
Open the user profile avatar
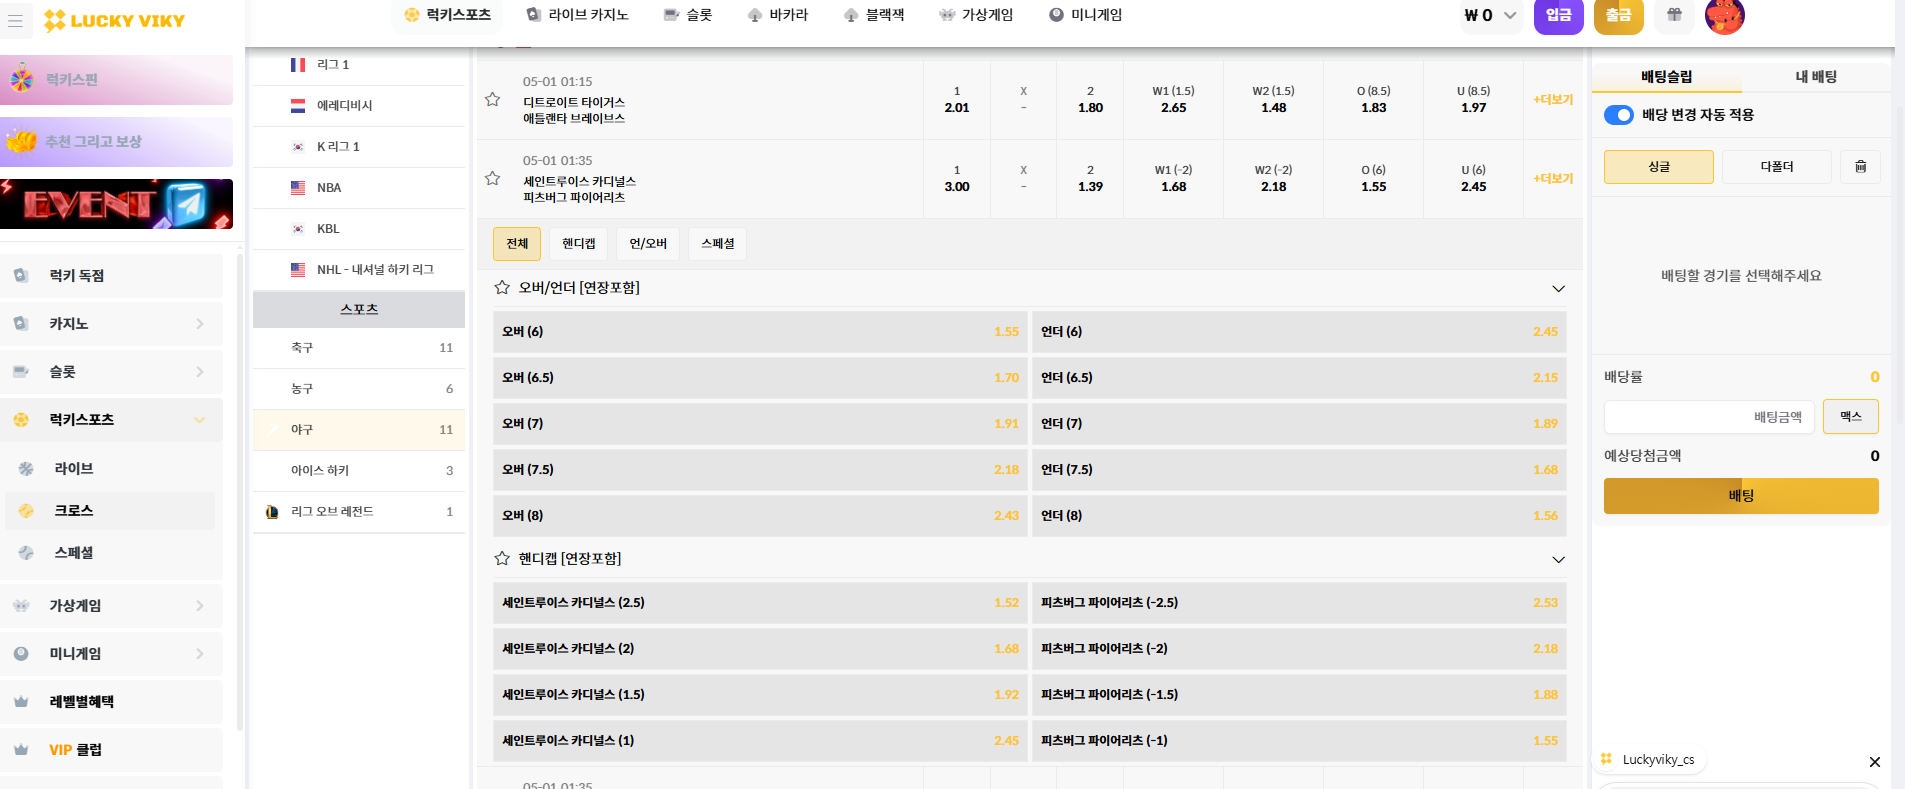pyautogui.click(x=1724, y=16)
